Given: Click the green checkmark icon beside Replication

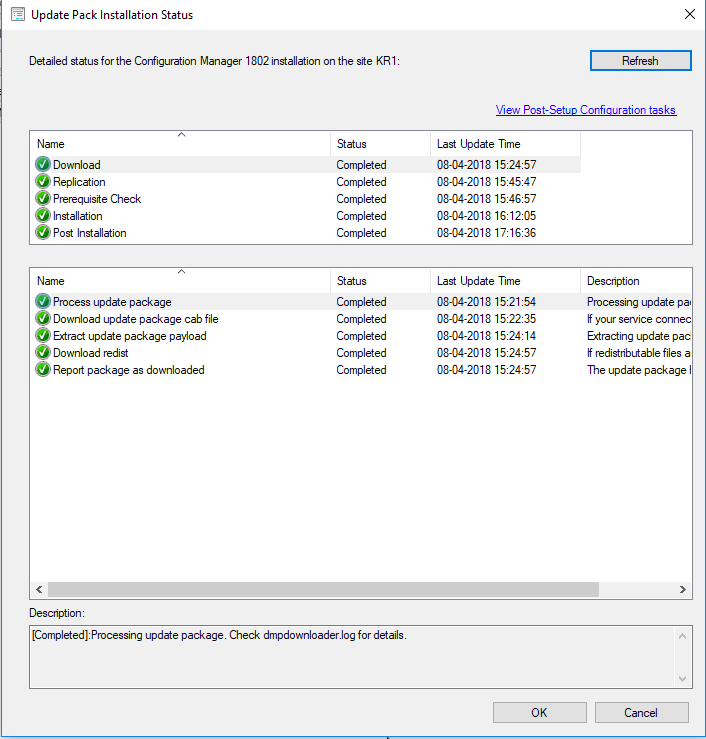Looking at the screenshot, I should click(43, 181).
